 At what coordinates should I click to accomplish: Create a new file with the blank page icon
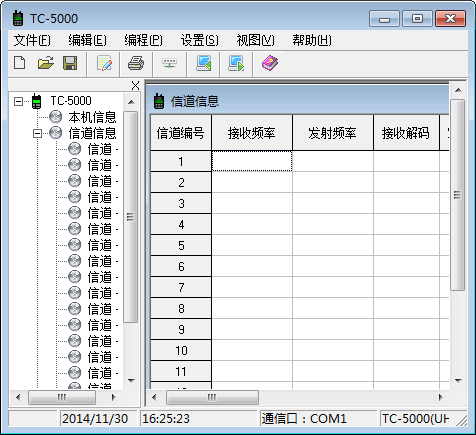pos(20,63)
